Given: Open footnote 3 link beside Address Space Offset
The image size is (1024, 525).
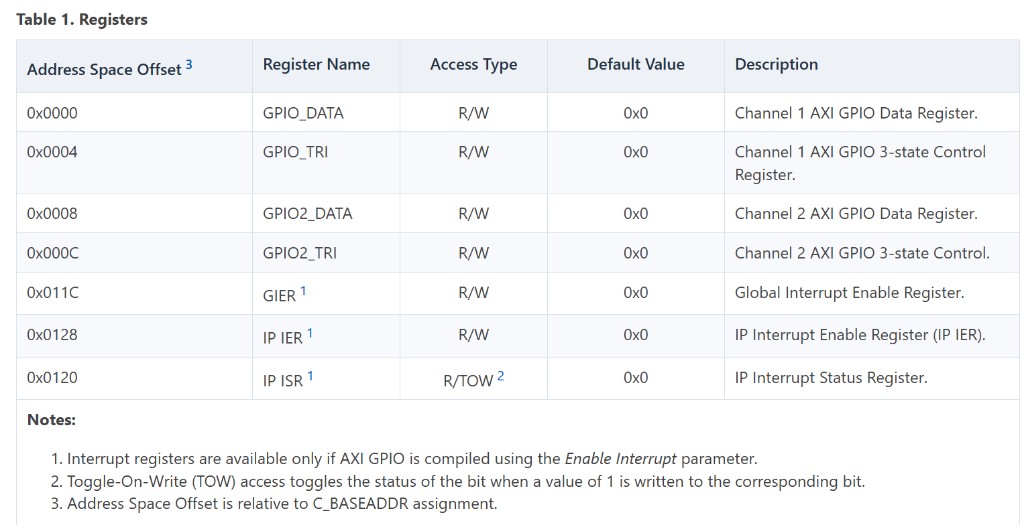Looking at the screenshot, I should 189,65.
